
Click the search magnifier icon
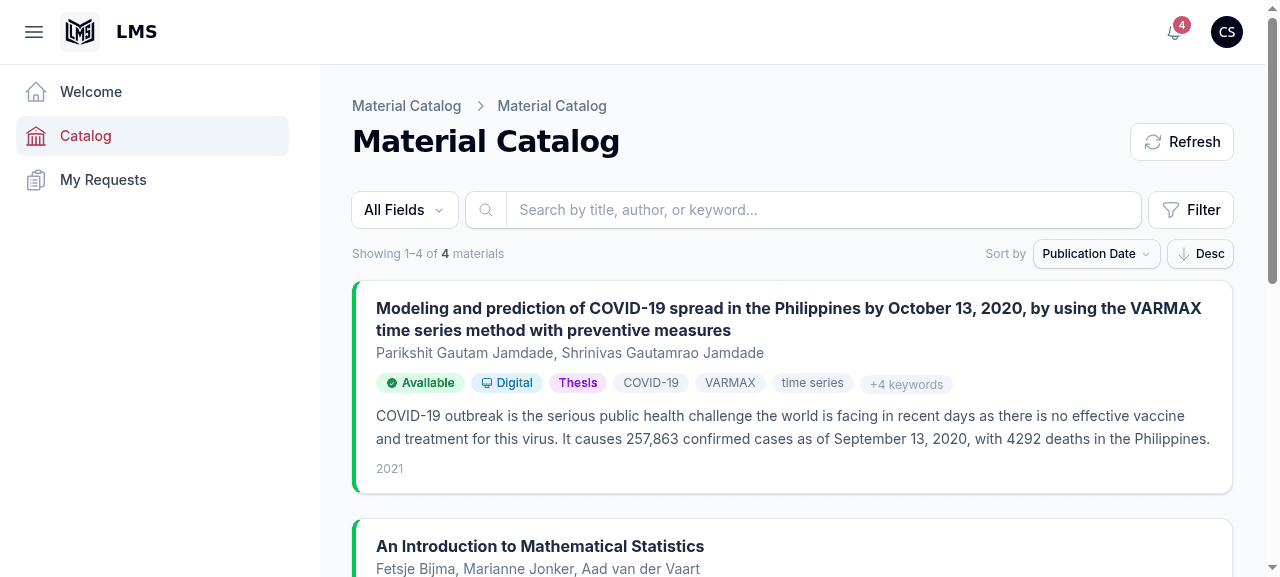click(x=486, y=210)
